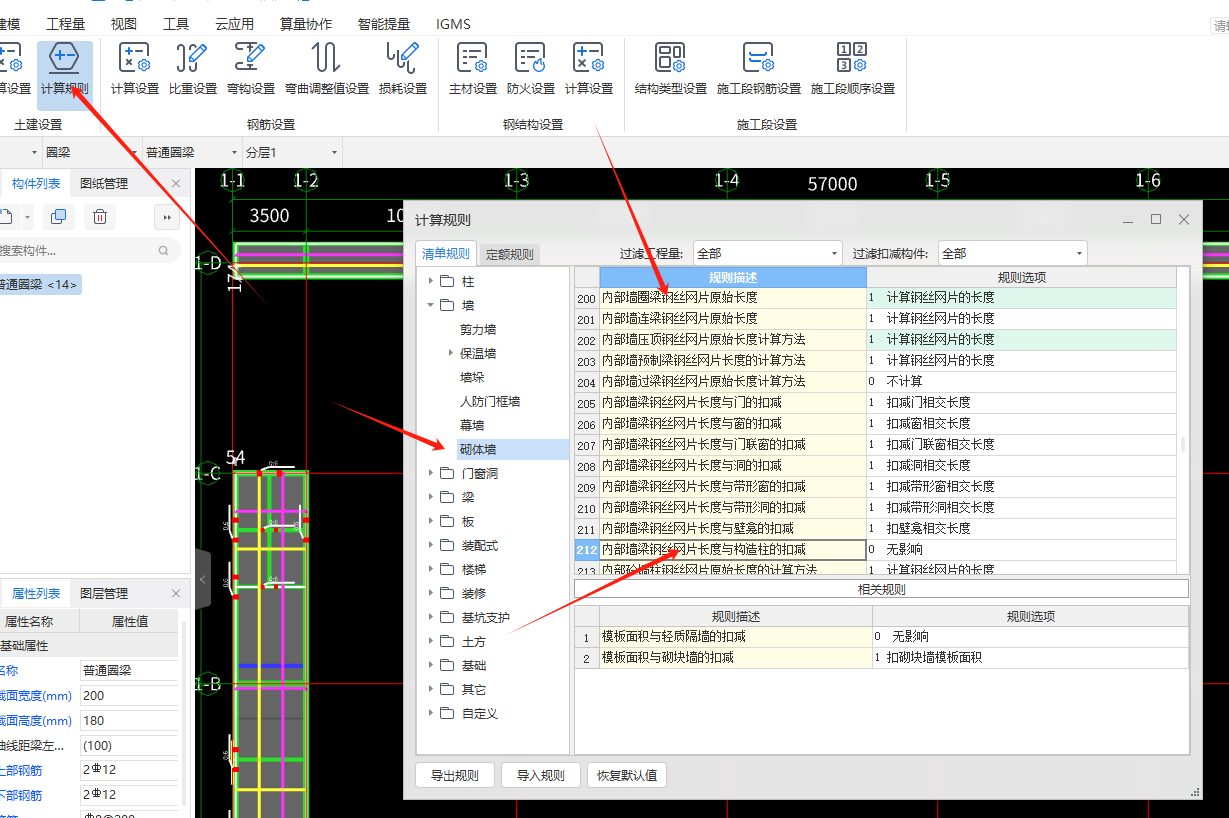Viewport: 1229px width, 818px height.
Task: Click the search magnifier in component search
Action: click(164, 250)
